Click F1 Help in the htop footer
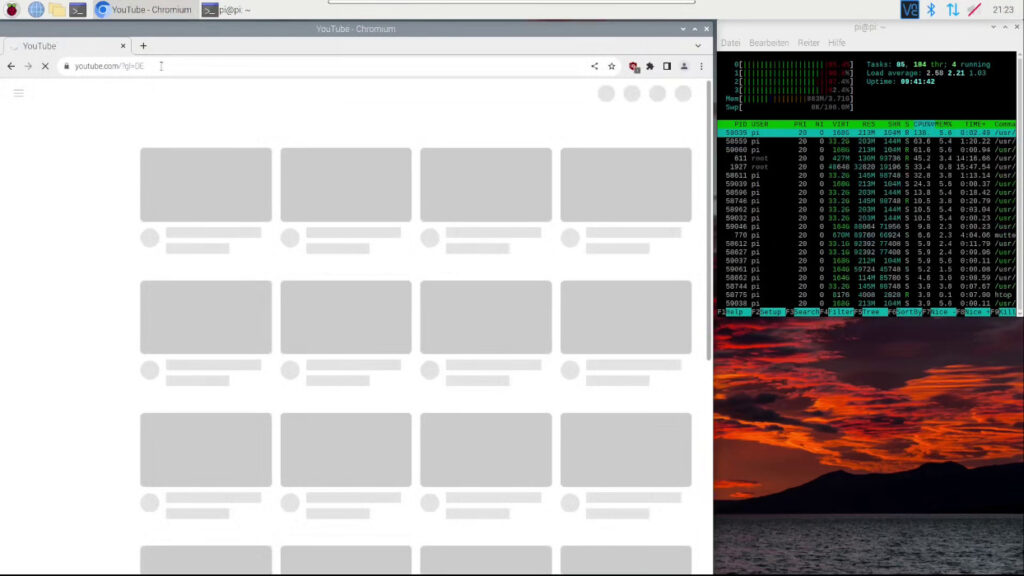This screenshot has width=1024, height=576. click(733, 312)
